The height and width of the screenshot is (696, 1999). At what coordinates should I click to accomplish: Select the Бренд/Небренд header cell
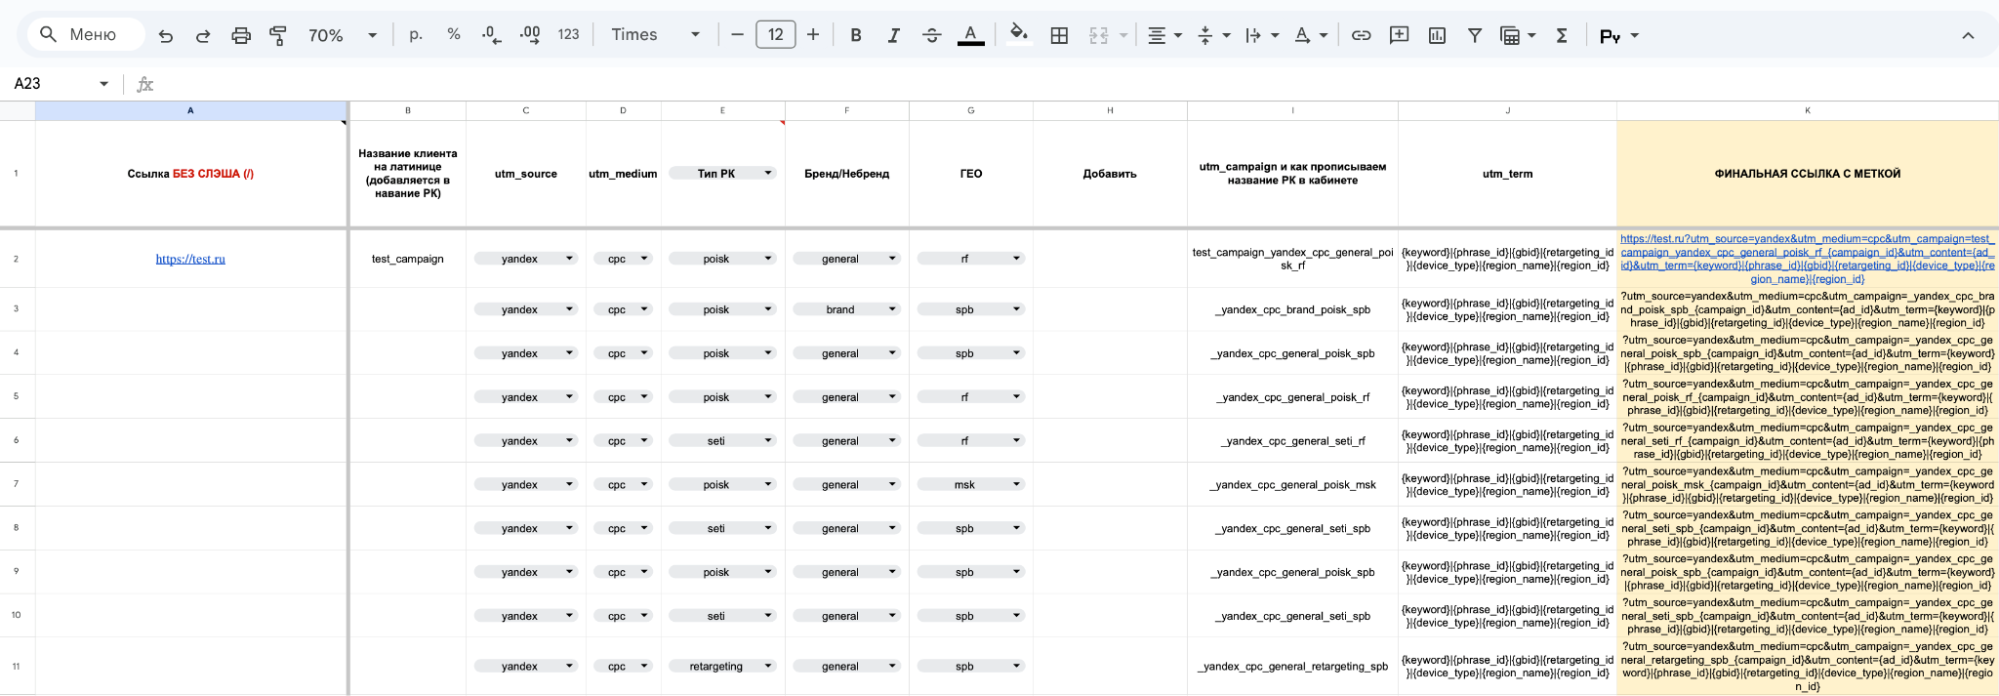tap(847, 174)
